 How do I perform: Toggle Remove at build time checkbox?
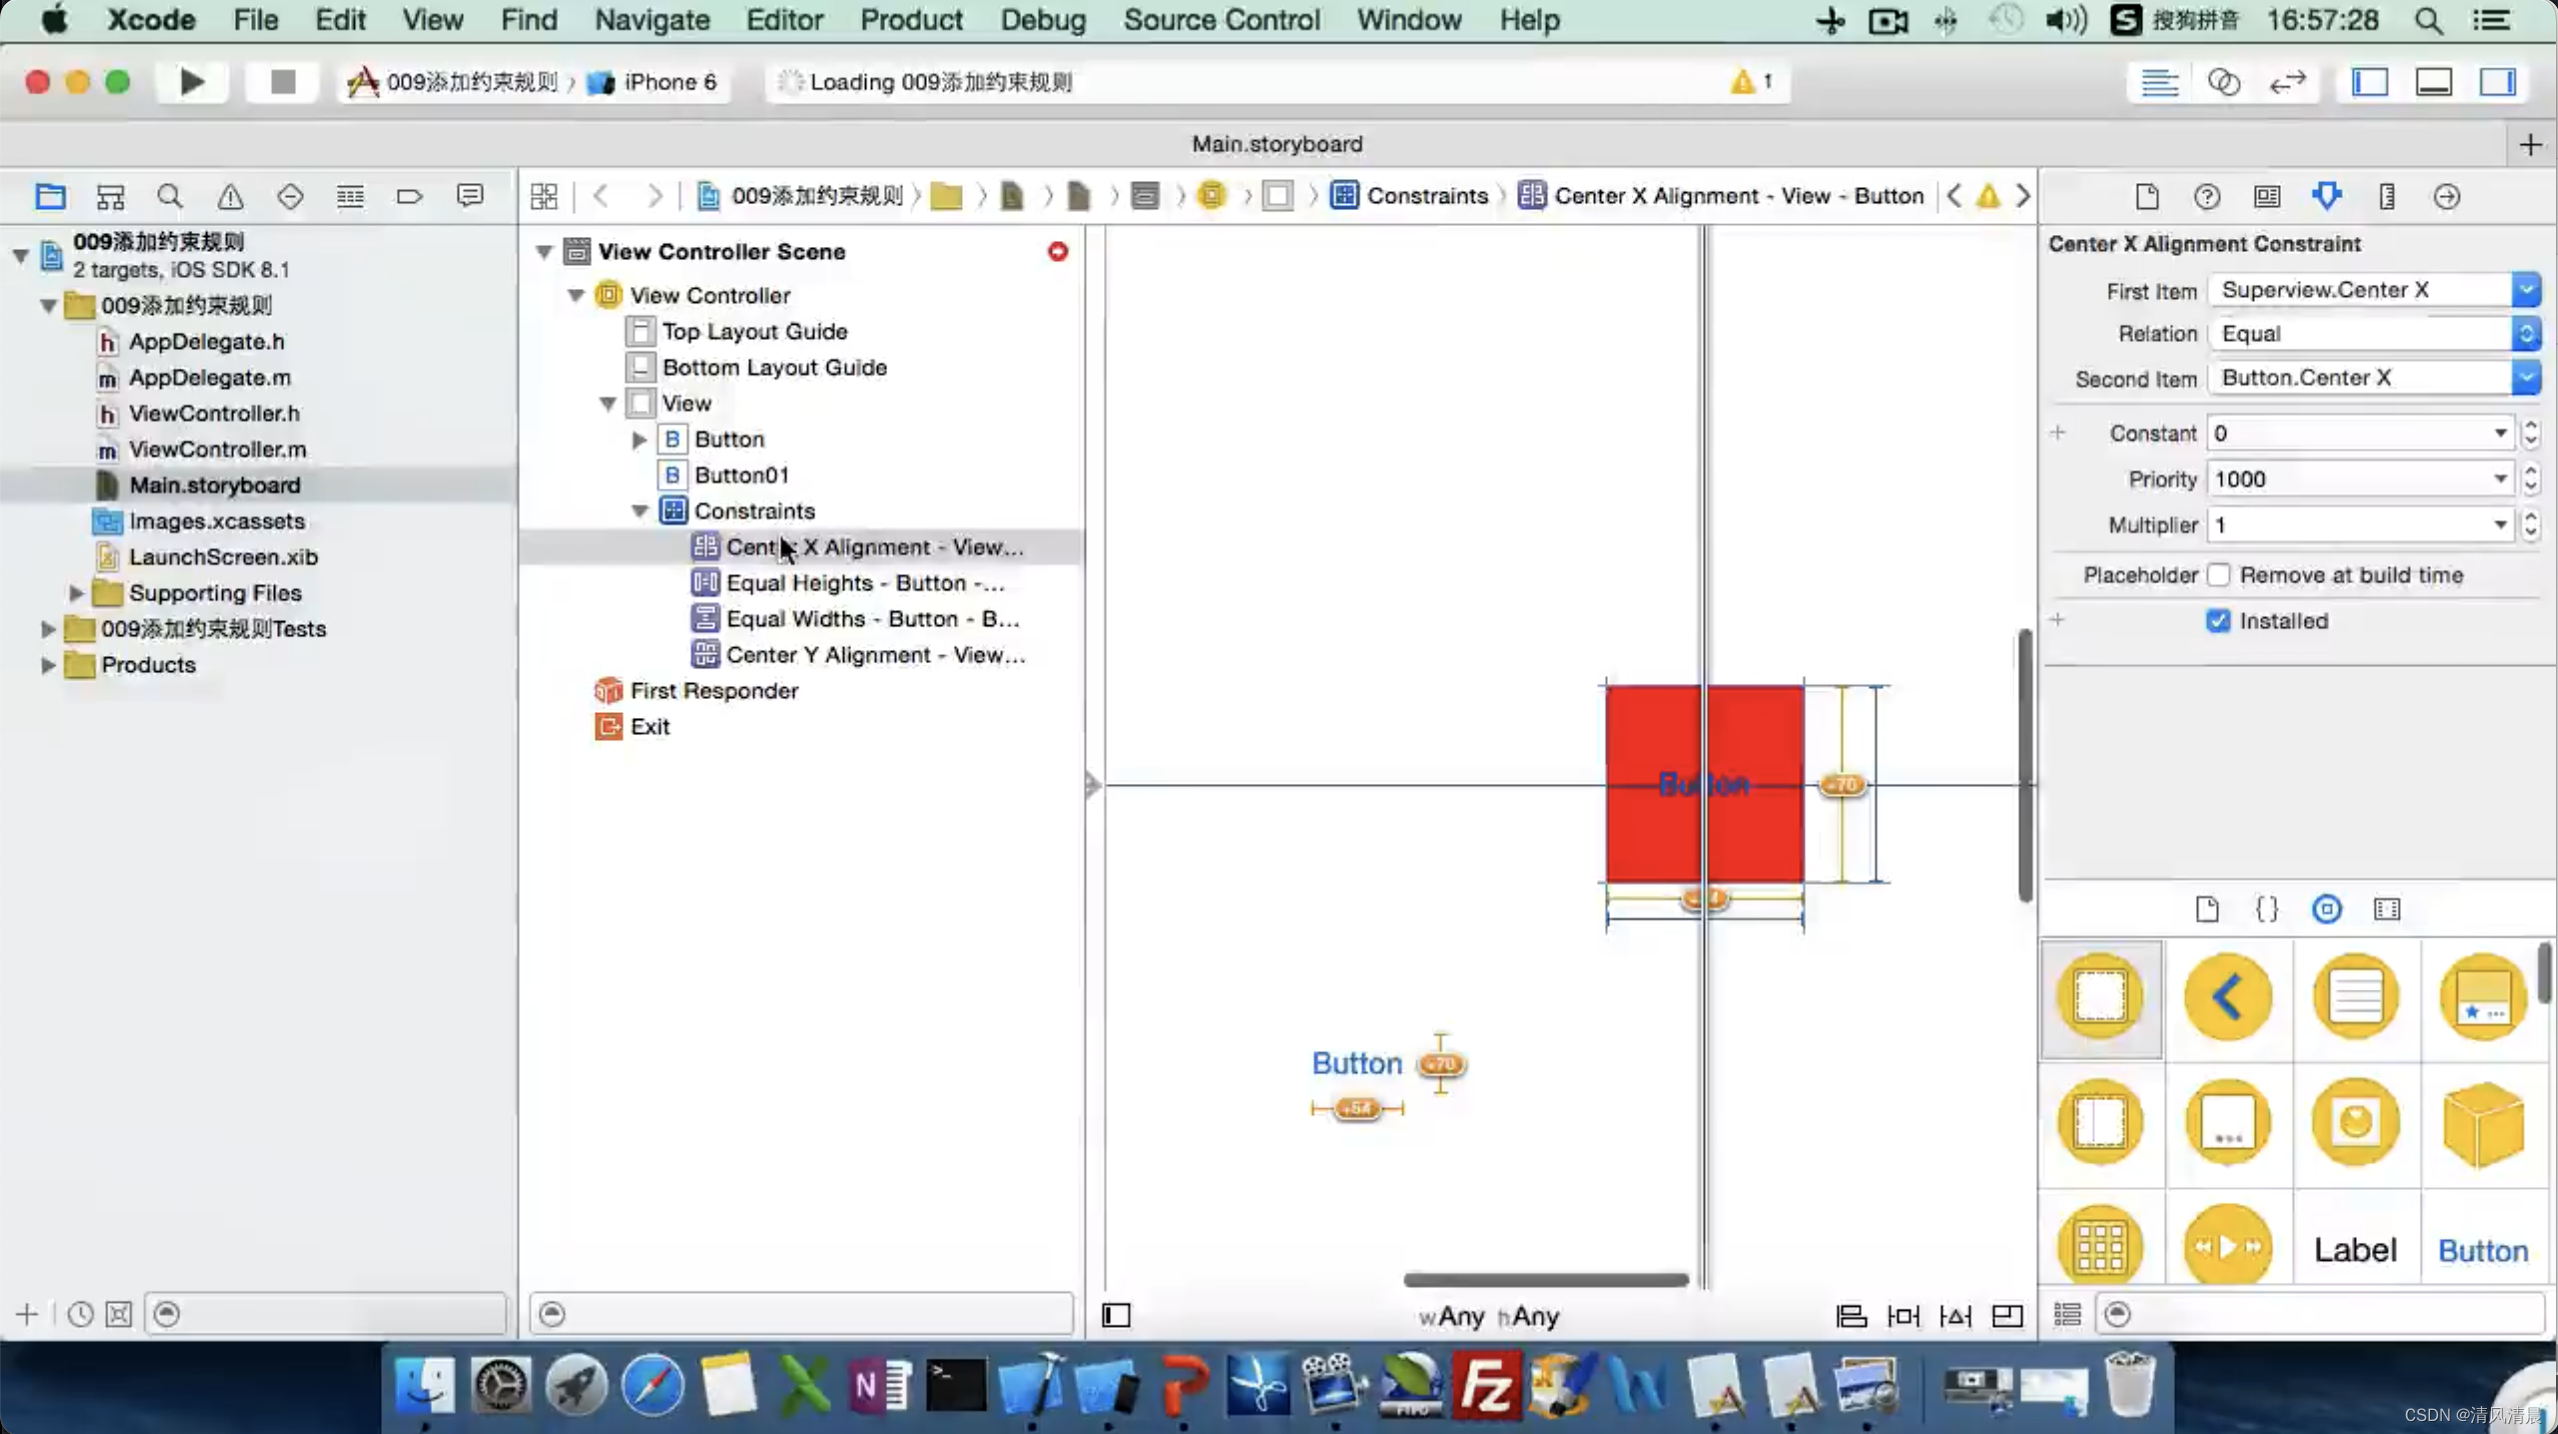point(2218,575)
